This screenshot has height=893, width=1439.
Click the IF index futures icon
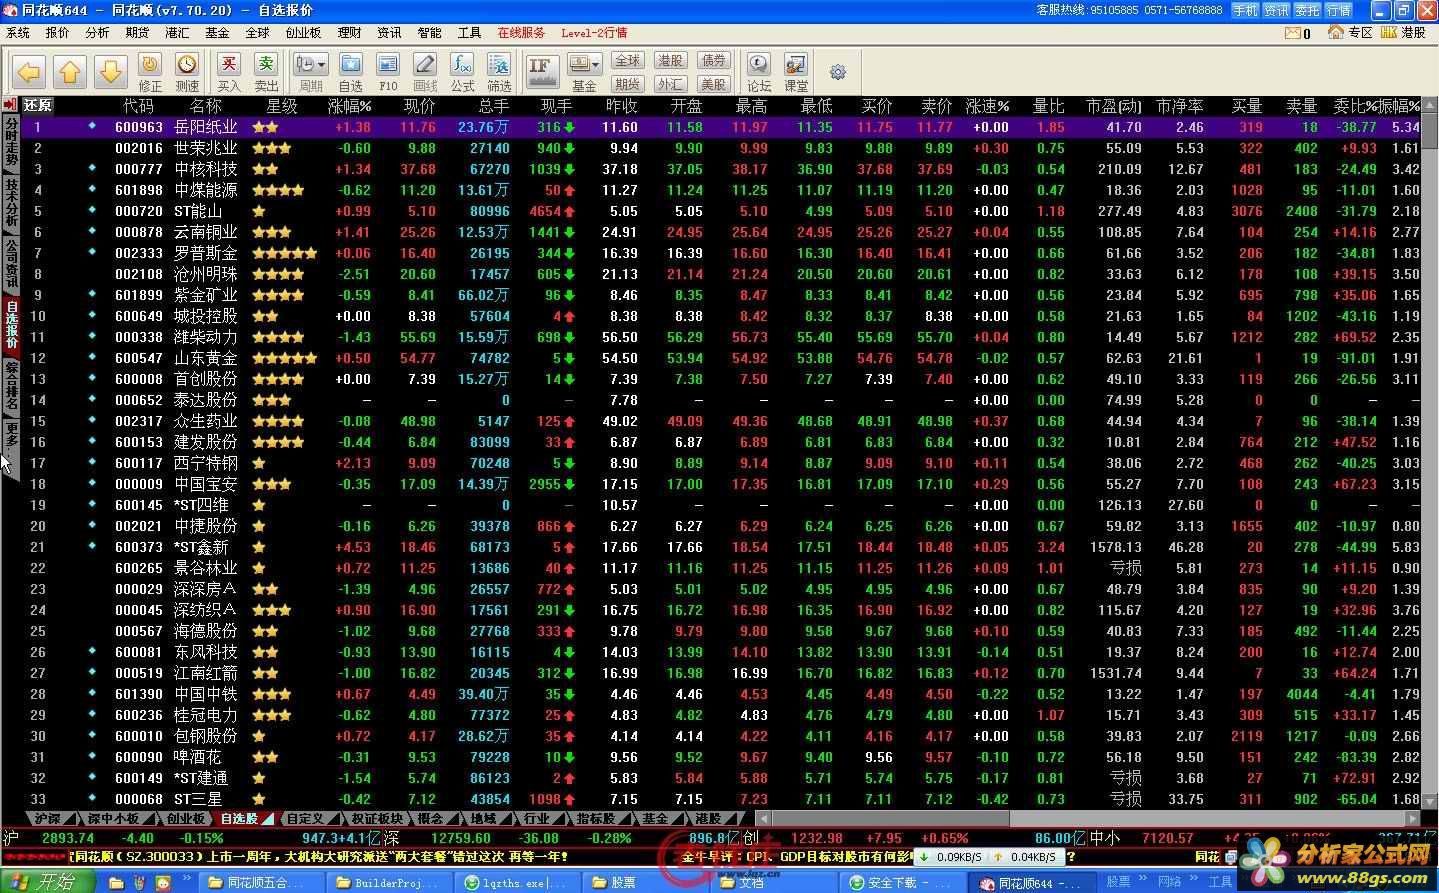click(541, 72)
